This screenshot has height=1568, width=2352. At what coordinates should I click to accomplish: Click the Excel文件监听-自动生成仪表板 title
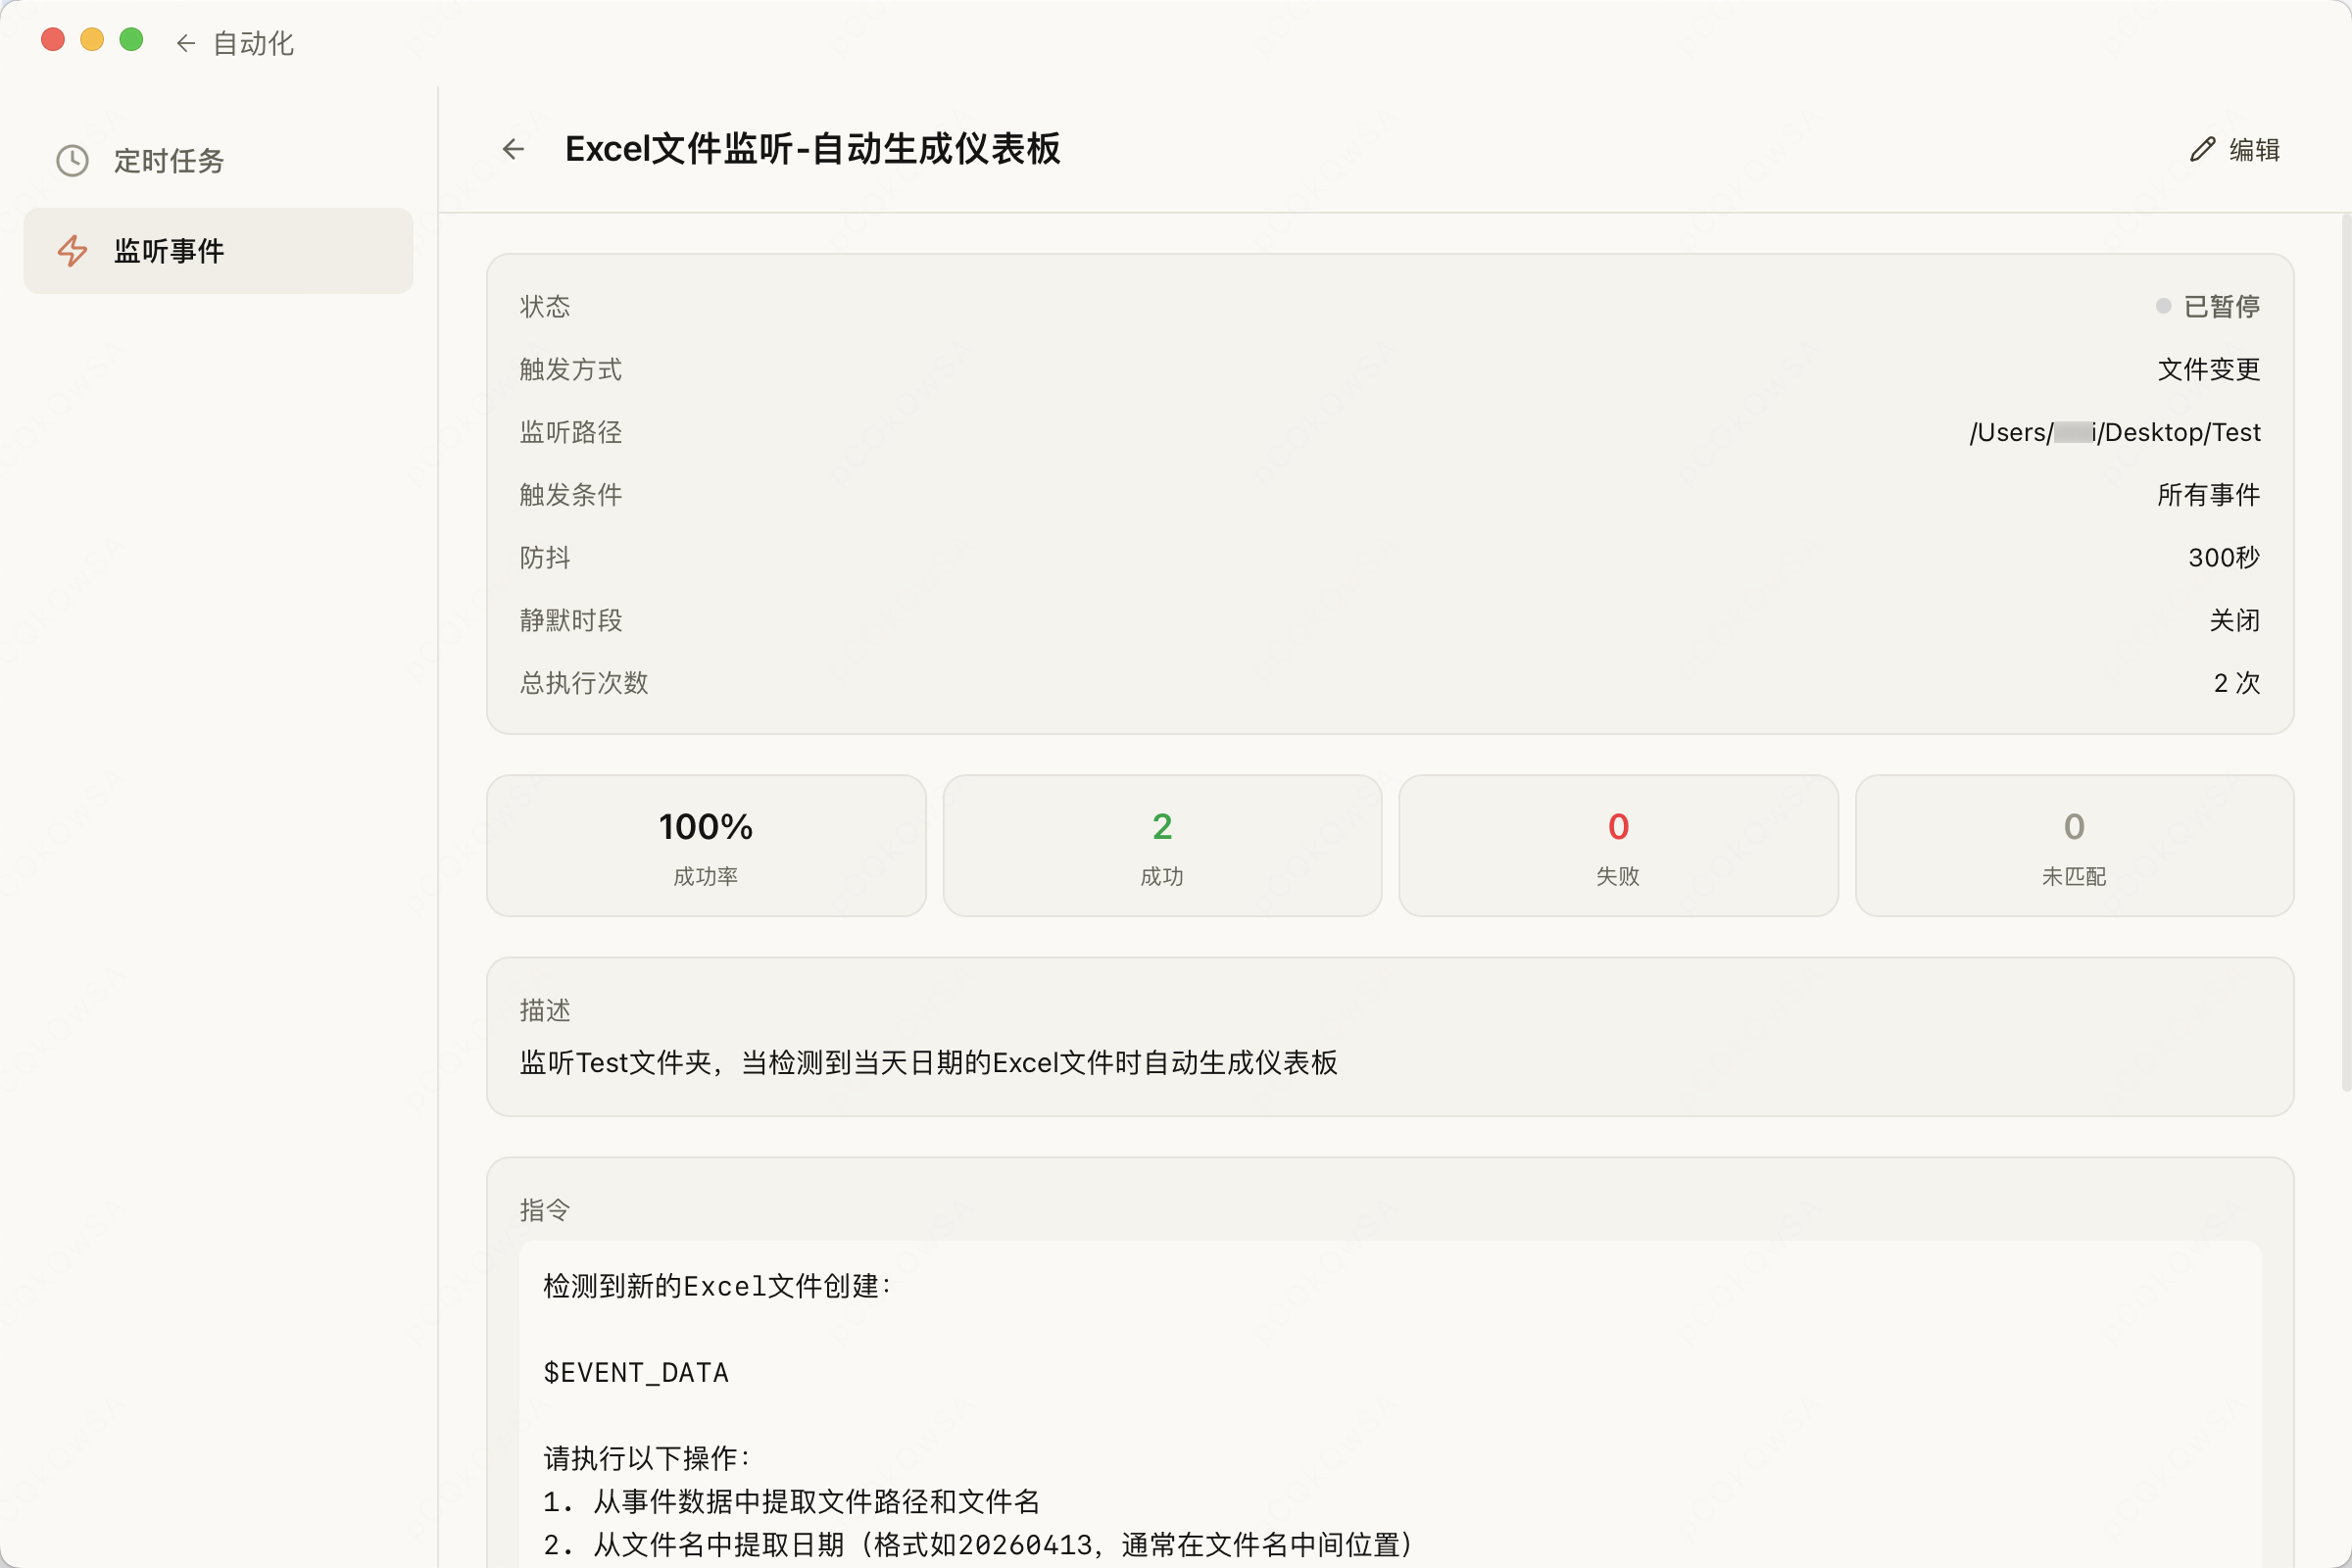pyautogui.click(x=812, y=149)
